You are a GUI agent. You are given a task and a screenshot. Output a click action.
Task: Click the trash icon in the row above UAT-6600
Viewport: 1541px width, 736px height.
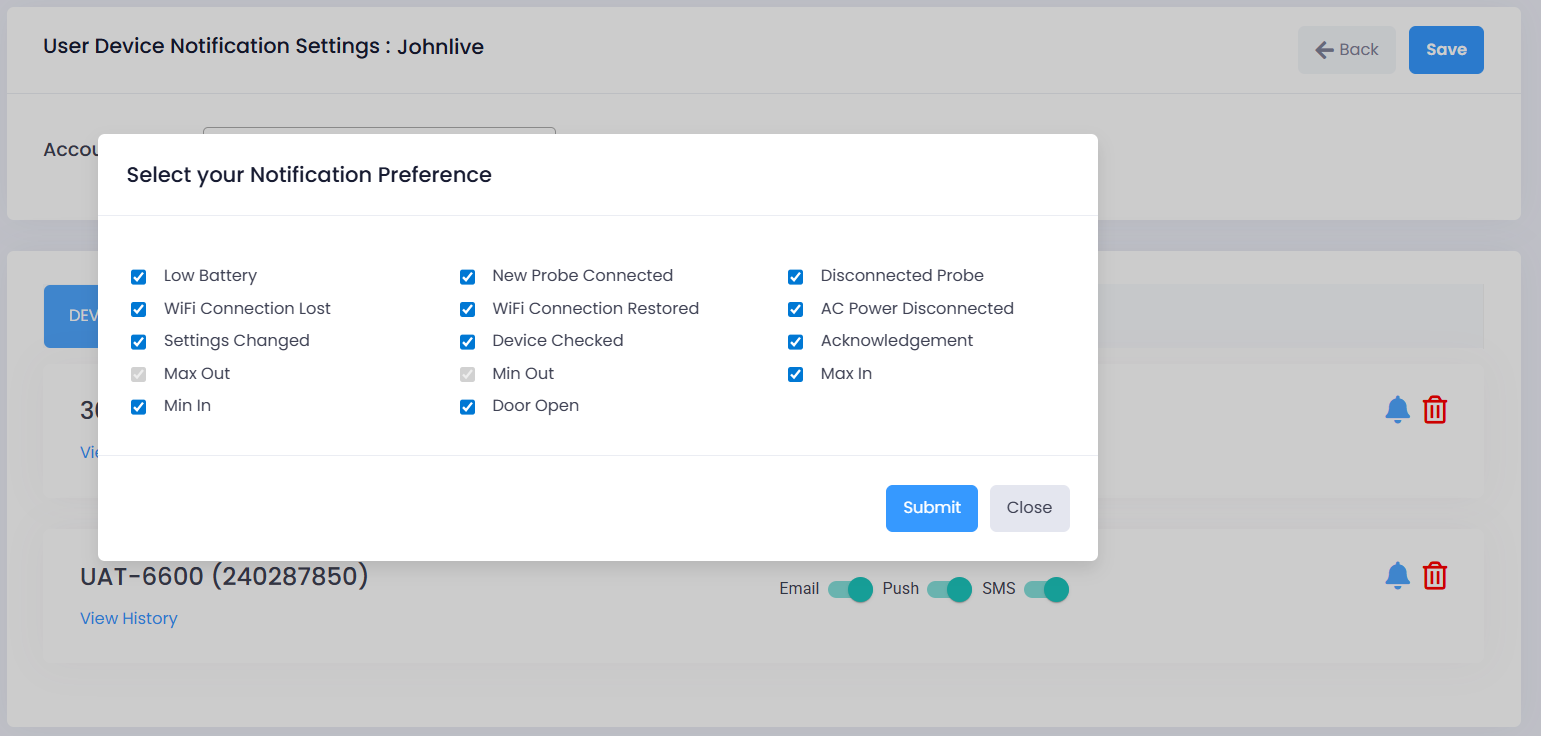point(1435,409)
